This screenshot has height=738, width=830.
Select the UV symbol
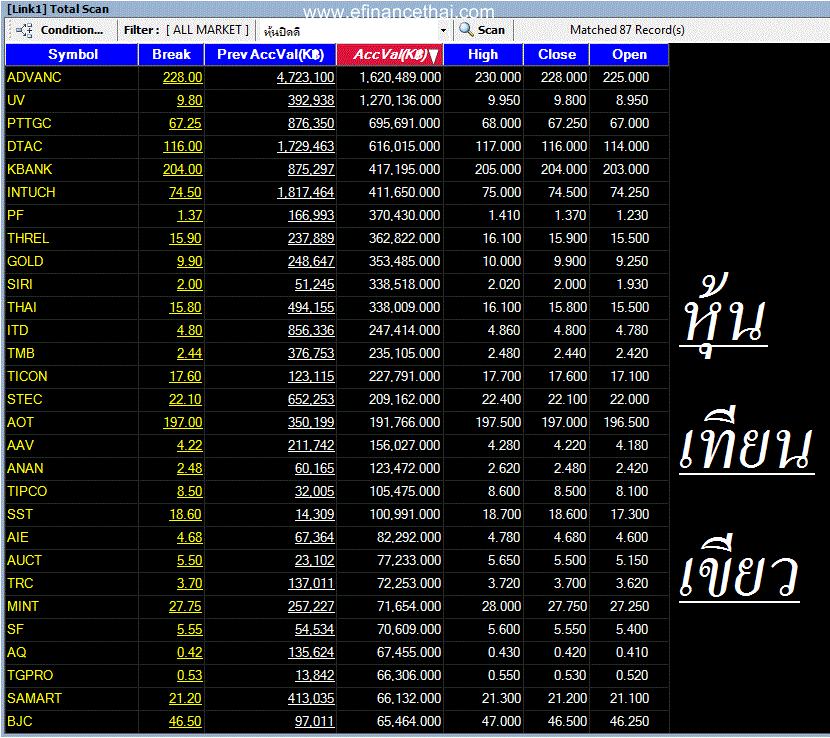click(16, 101)
